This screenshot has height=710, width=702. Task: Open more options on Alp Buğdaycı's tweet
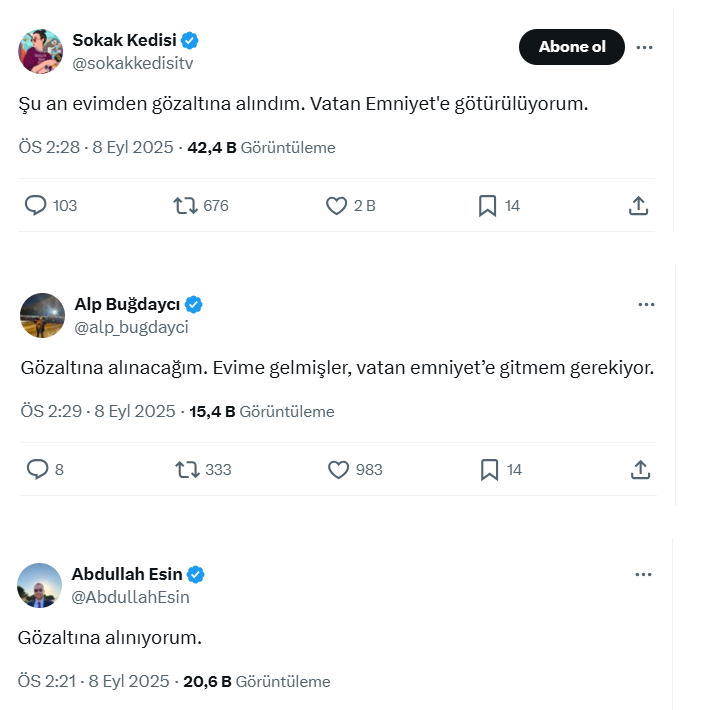pyautogui.click(x=646, y=304)
